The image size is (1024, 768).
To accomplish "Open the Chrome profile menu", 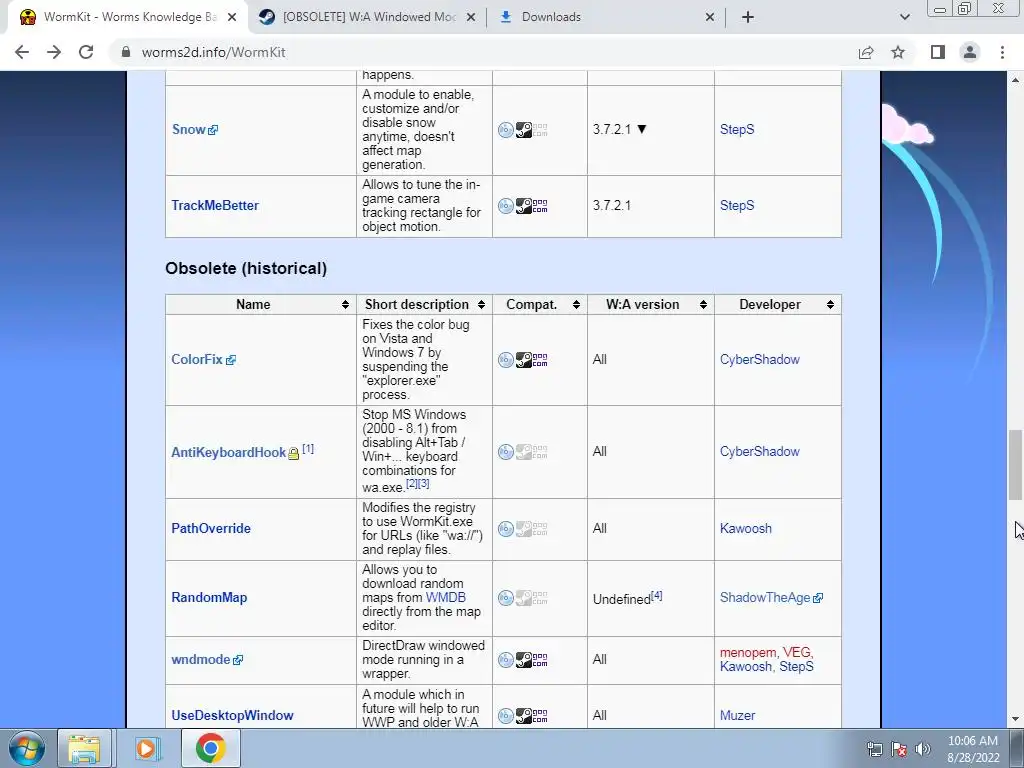I will (x=970, y=52).
